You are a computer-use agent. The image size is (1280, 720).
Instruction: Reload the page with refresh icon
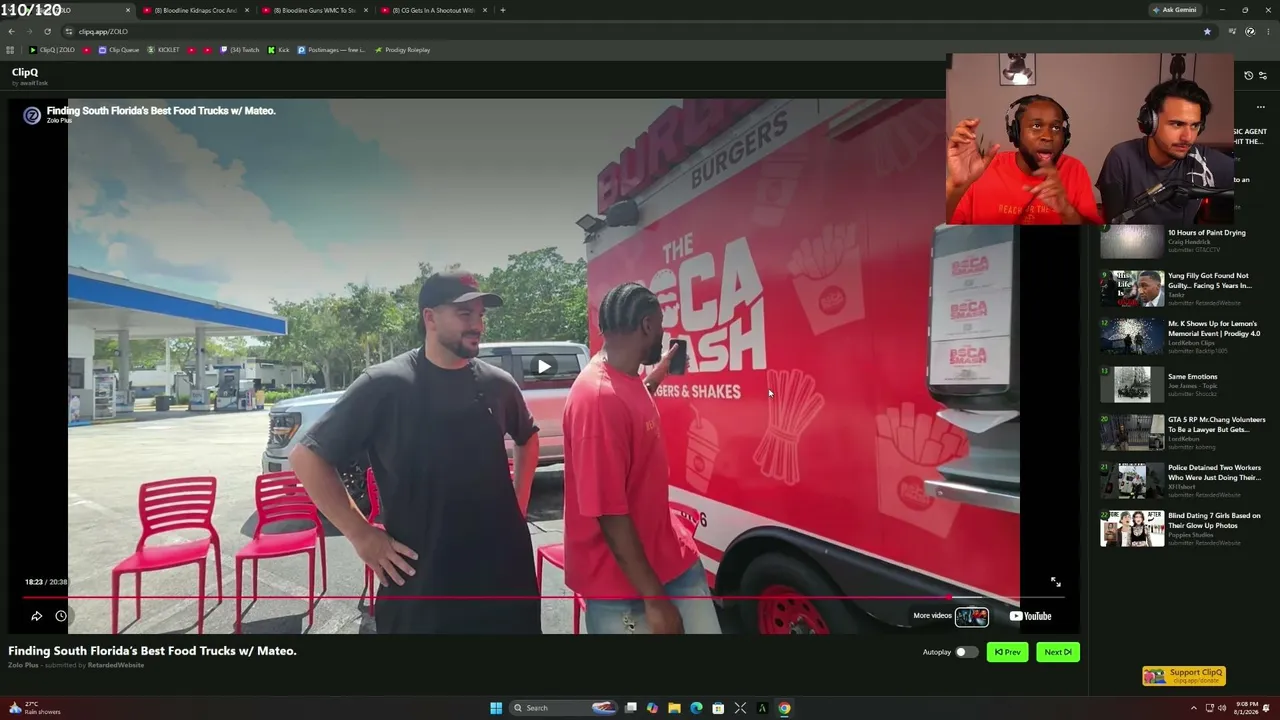pyautogui.click(x=47, y=31)
